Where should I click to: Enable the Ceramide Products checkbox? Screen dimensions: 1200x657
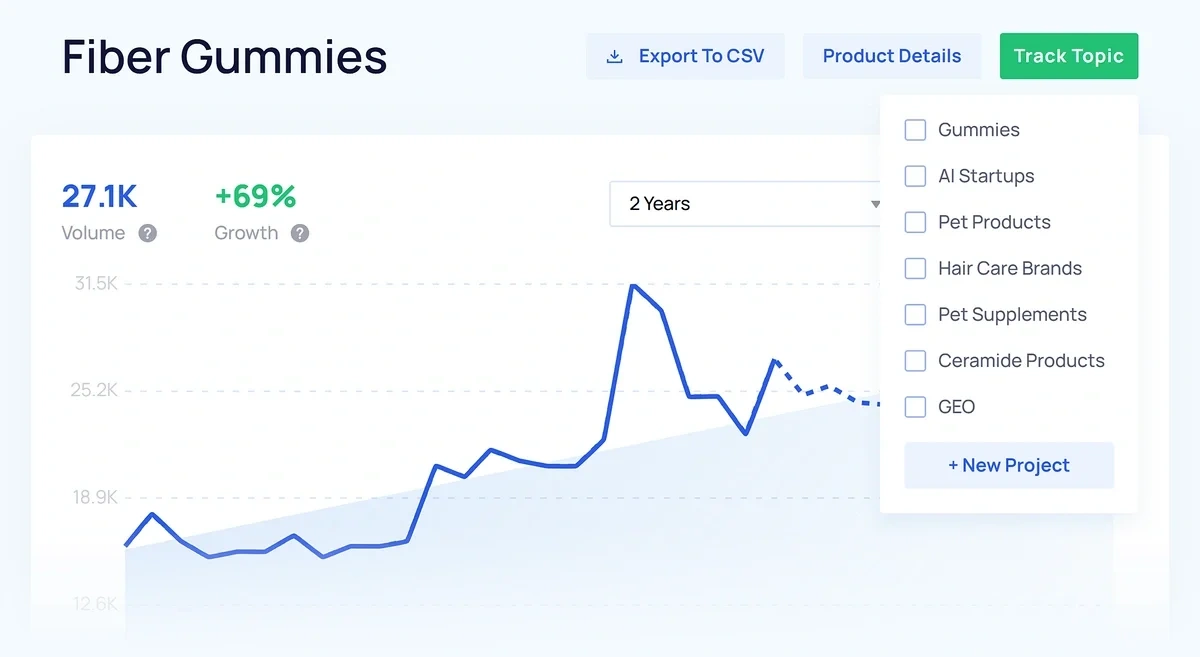pos(915,360)
